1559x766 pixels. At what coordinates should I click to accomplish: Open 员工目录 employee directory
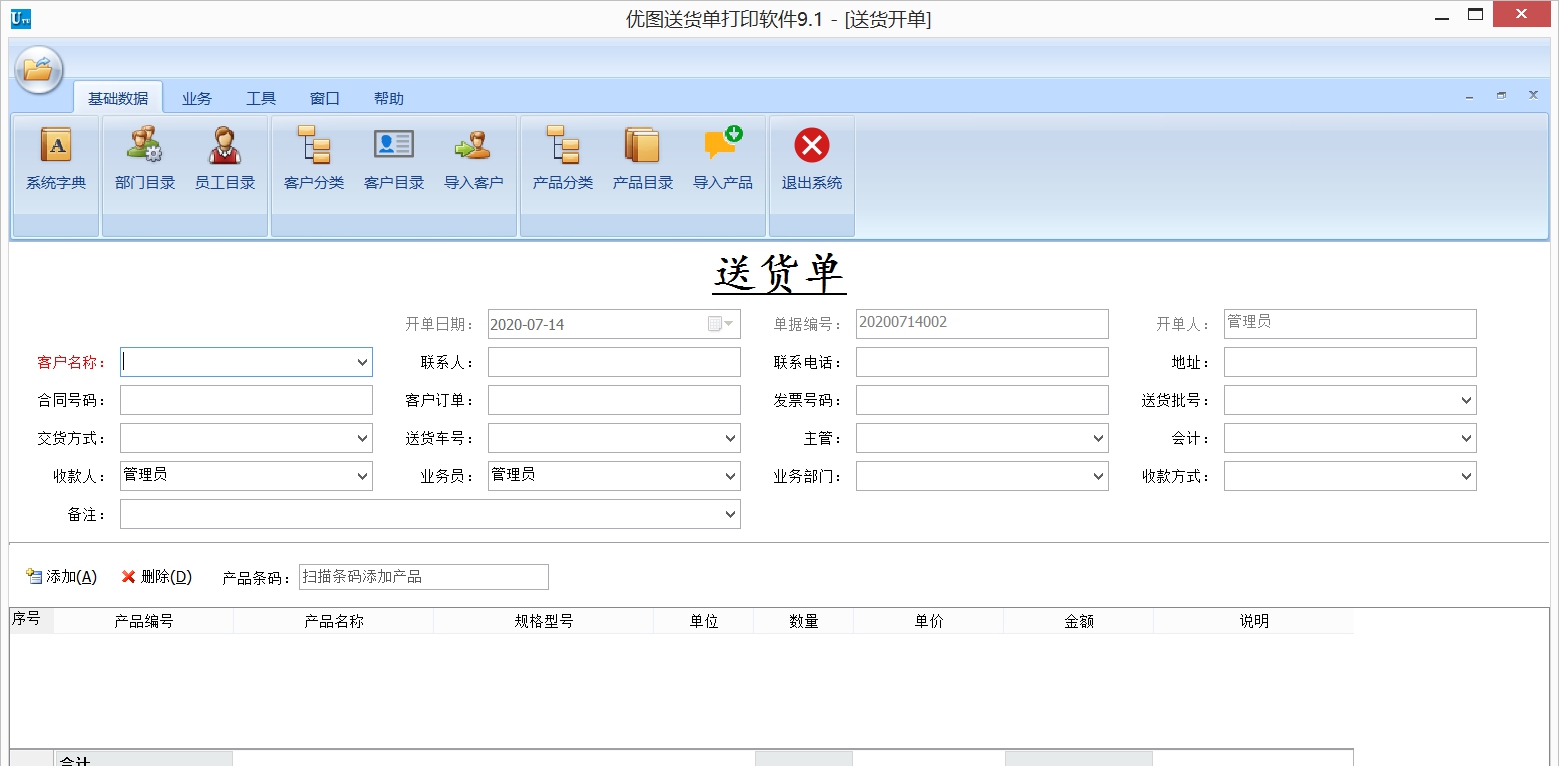[x=225, y=146]
